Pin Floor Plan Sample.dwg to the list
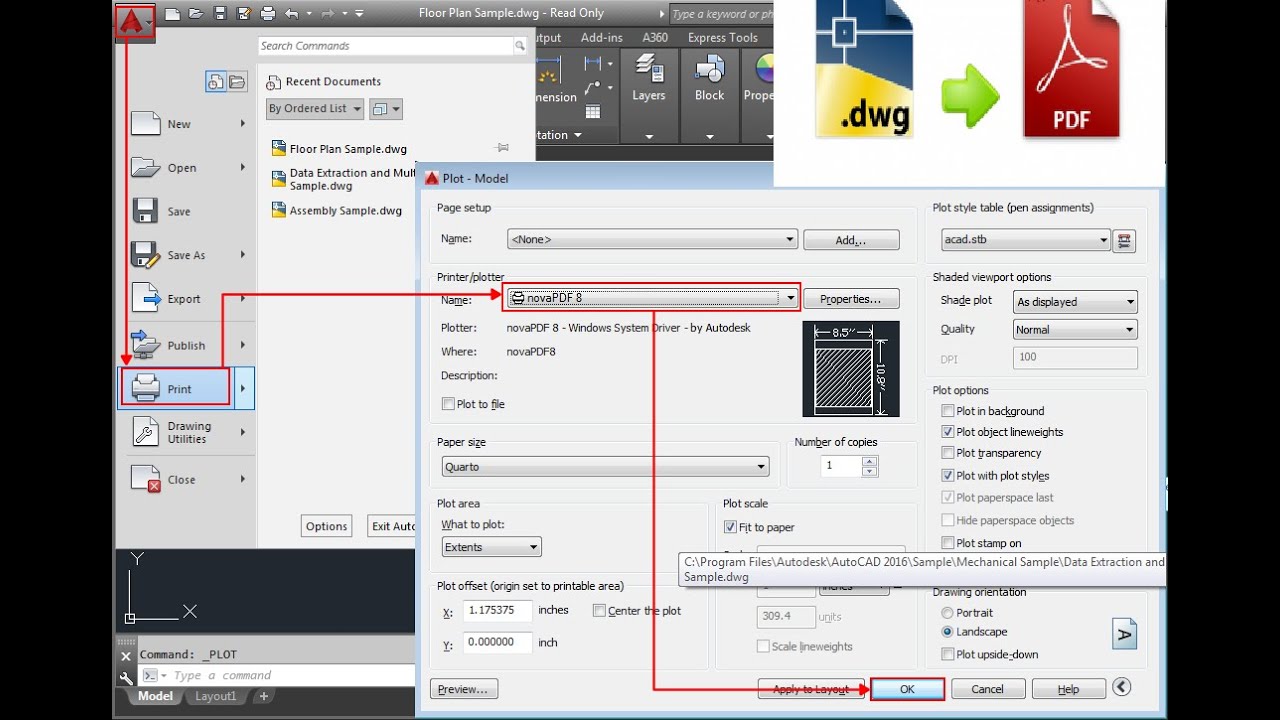1280x720 pixels. [502, 148]
